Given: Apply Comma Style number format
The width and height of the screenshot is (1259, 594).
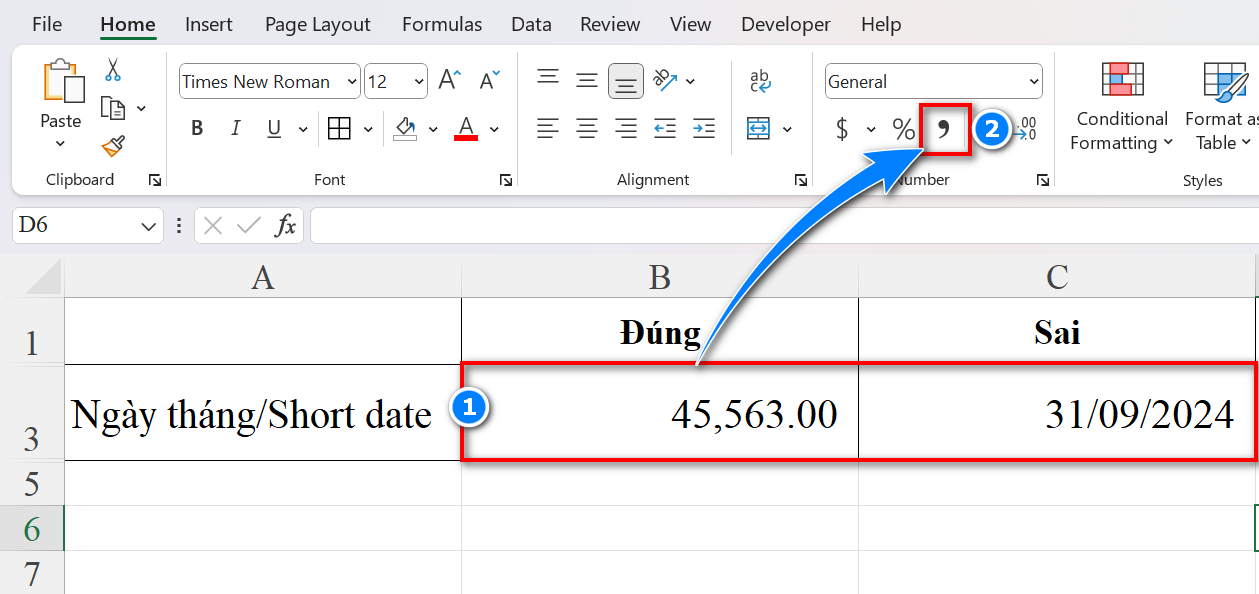Looking at the screenshot, I should (943, 129).
